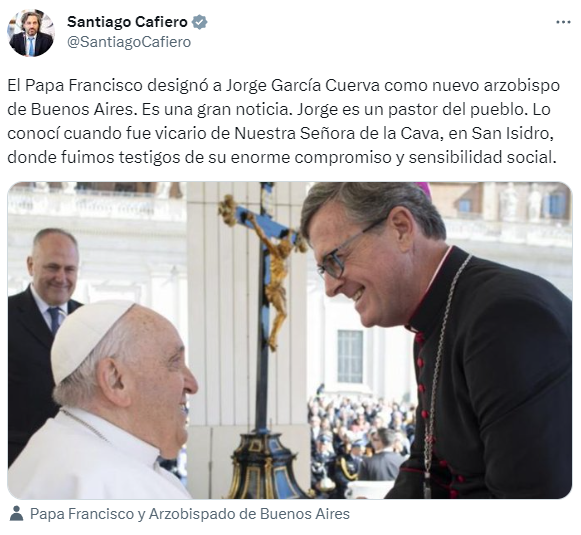Click the blue verified badge icon
The width and height of the screenshot is (581, 535).
click(x=199, y=22)
